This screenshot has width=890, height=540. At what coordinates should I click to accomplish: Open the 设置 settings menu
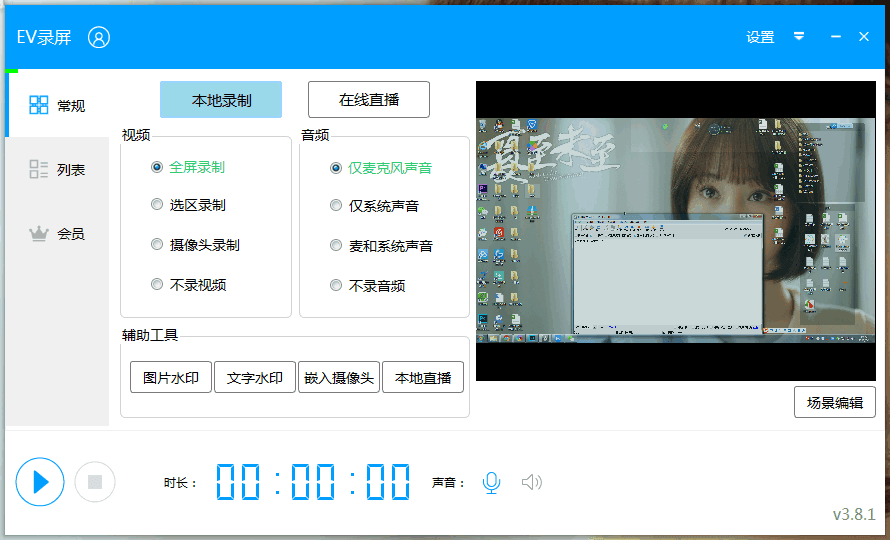(x=760, y=37)
